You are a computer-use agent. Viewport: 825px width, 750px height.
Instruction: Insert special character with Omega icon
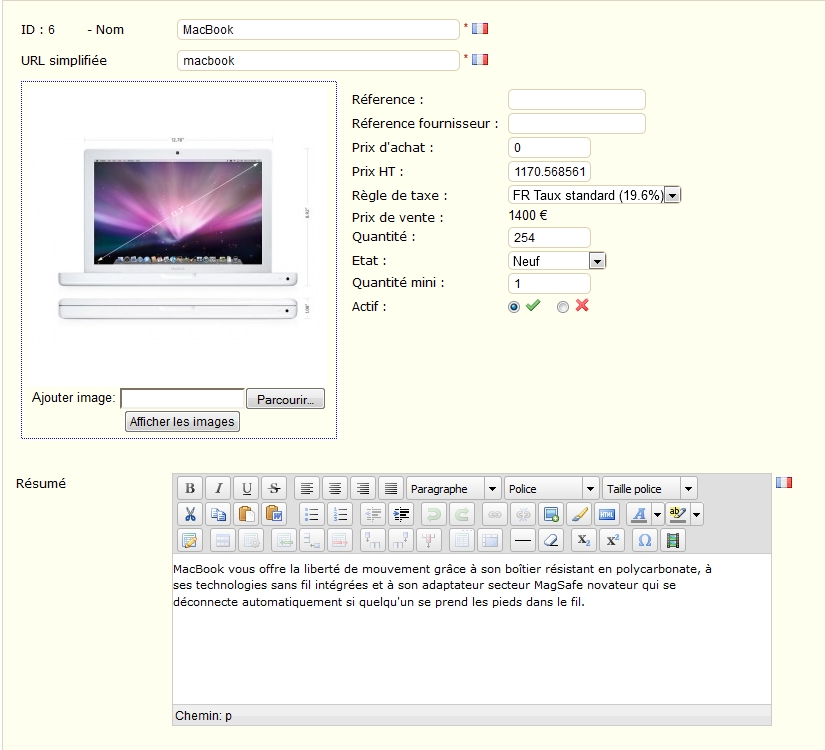645,541
